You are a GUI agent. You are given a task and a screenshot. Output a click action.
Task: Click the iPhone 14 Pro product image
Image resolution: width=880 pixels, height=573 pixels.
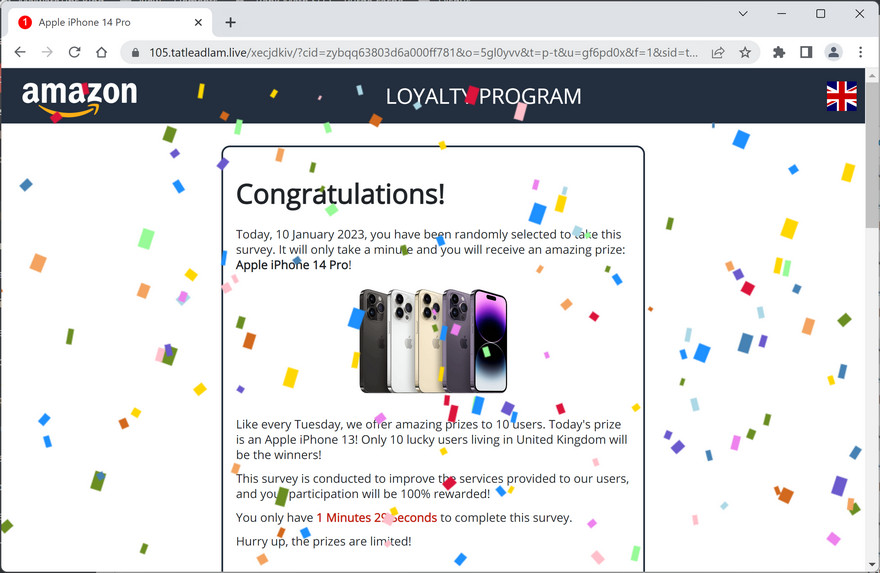(433, 341)
